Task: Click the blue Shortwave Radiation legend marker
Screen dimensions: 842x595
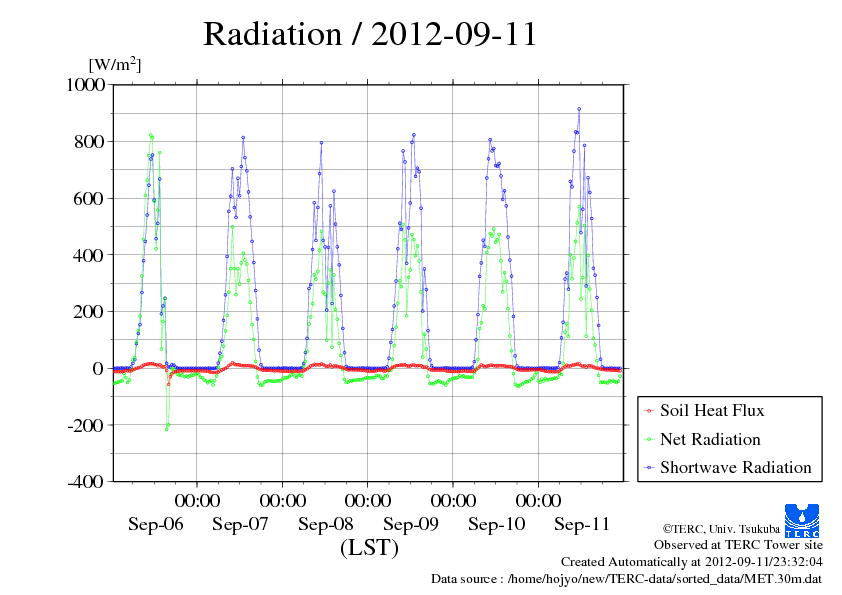Action: pos(649,468)
